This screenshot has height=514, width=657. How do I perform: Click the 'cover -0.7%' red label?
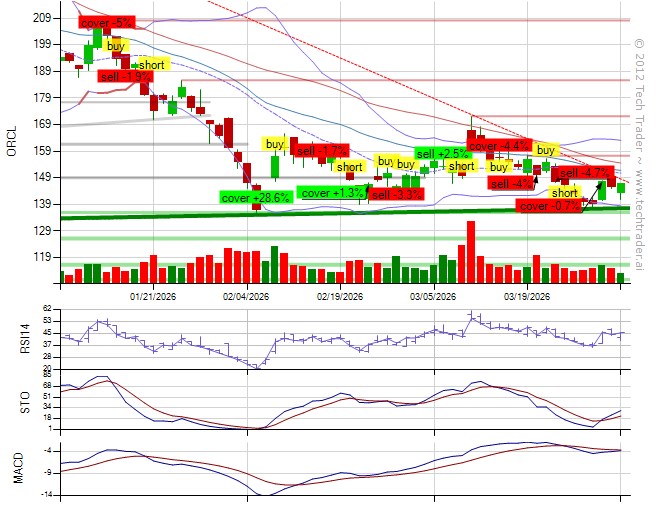tap(550, 206)
